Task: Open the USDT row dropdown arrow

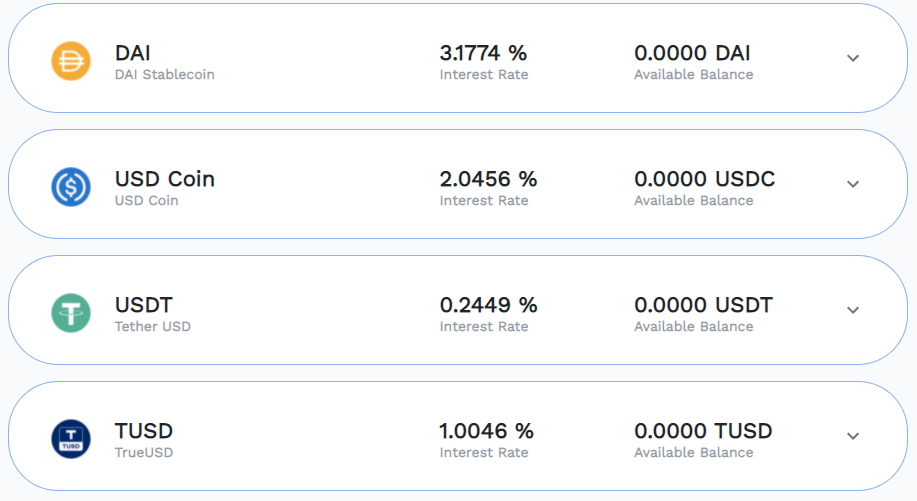Action: coord(853,310)
